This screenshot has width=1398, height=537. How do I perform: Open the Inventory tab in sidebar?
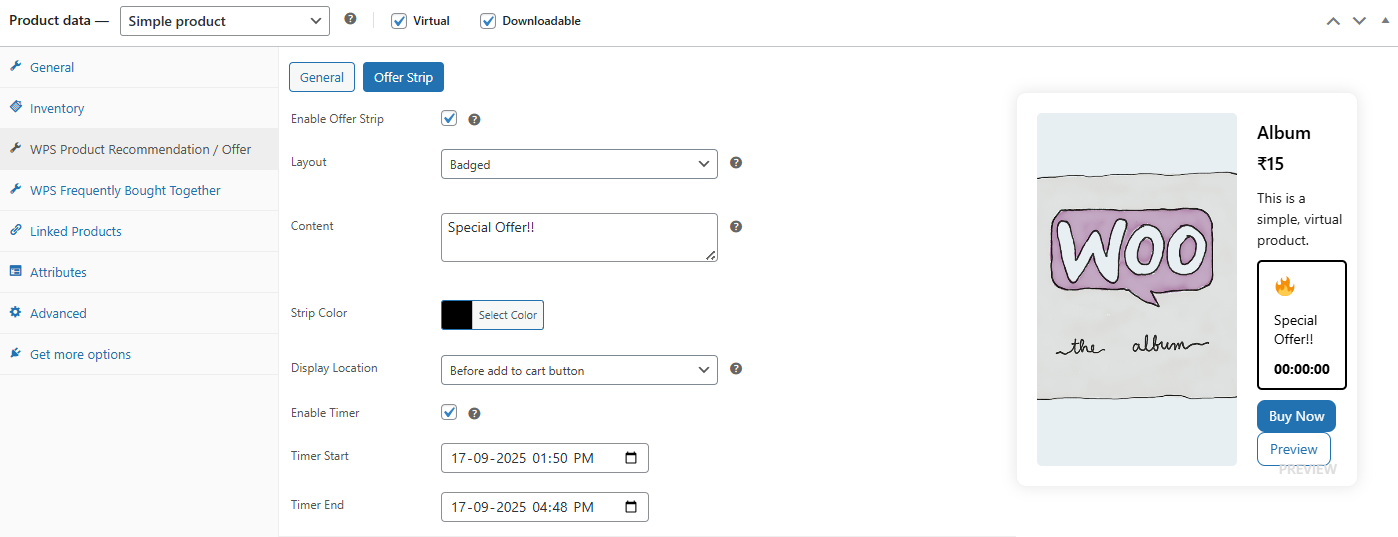pos(57,108)
